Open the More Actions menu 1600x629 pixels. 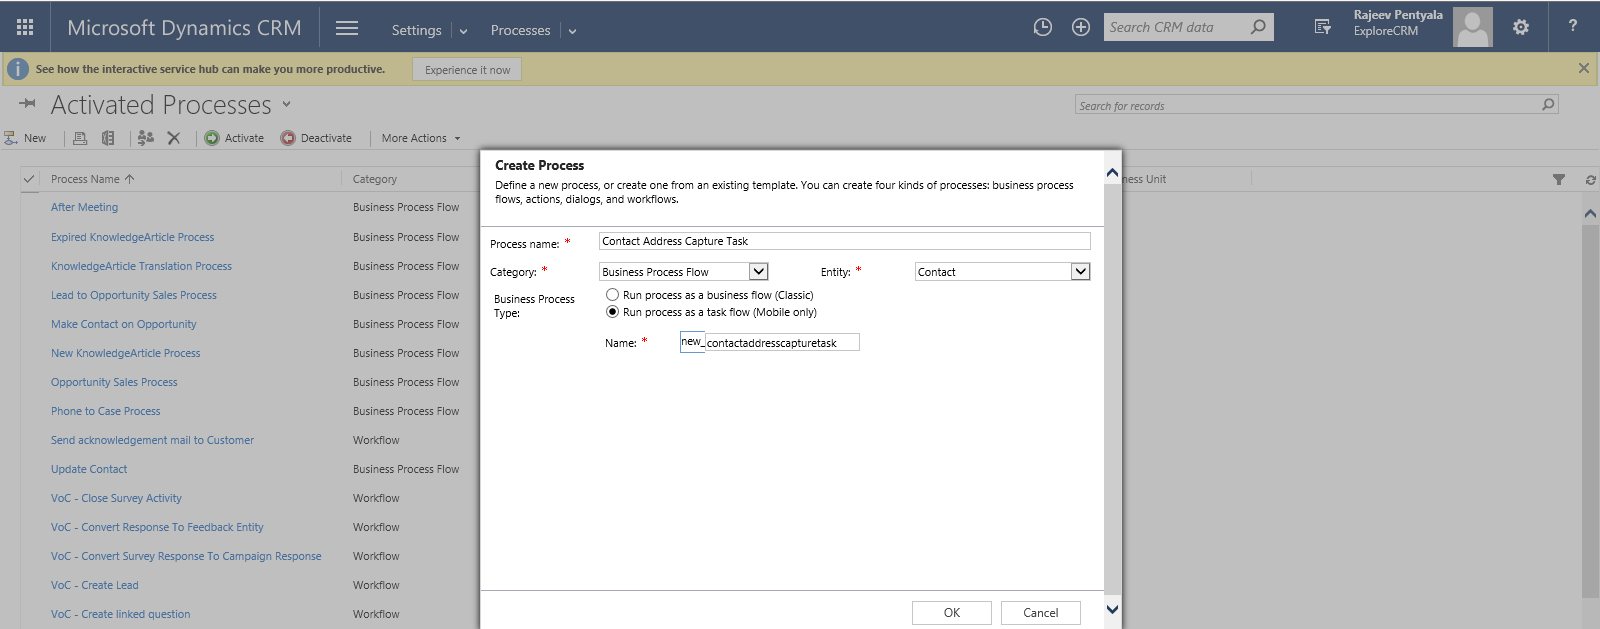[x=420, y=138]
